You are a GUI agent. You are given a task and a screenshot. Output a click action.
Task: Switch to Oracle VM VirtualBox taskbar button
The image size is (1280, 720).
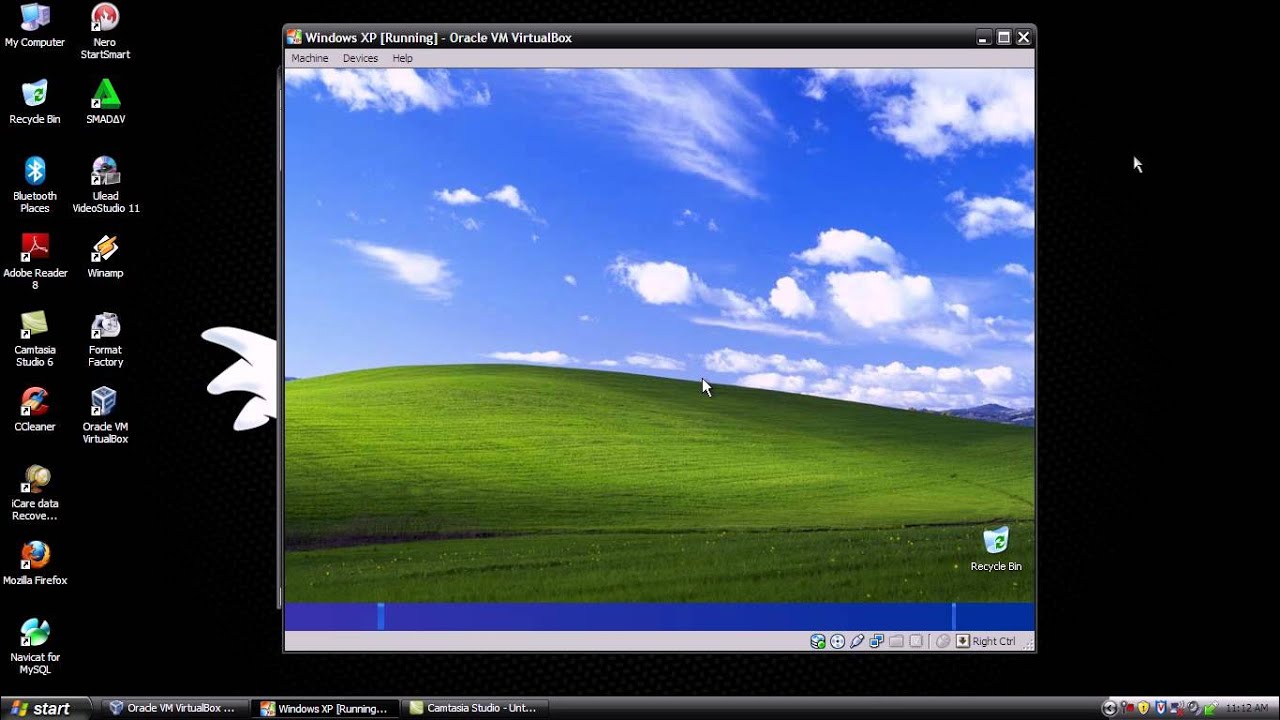coord(174,708)
